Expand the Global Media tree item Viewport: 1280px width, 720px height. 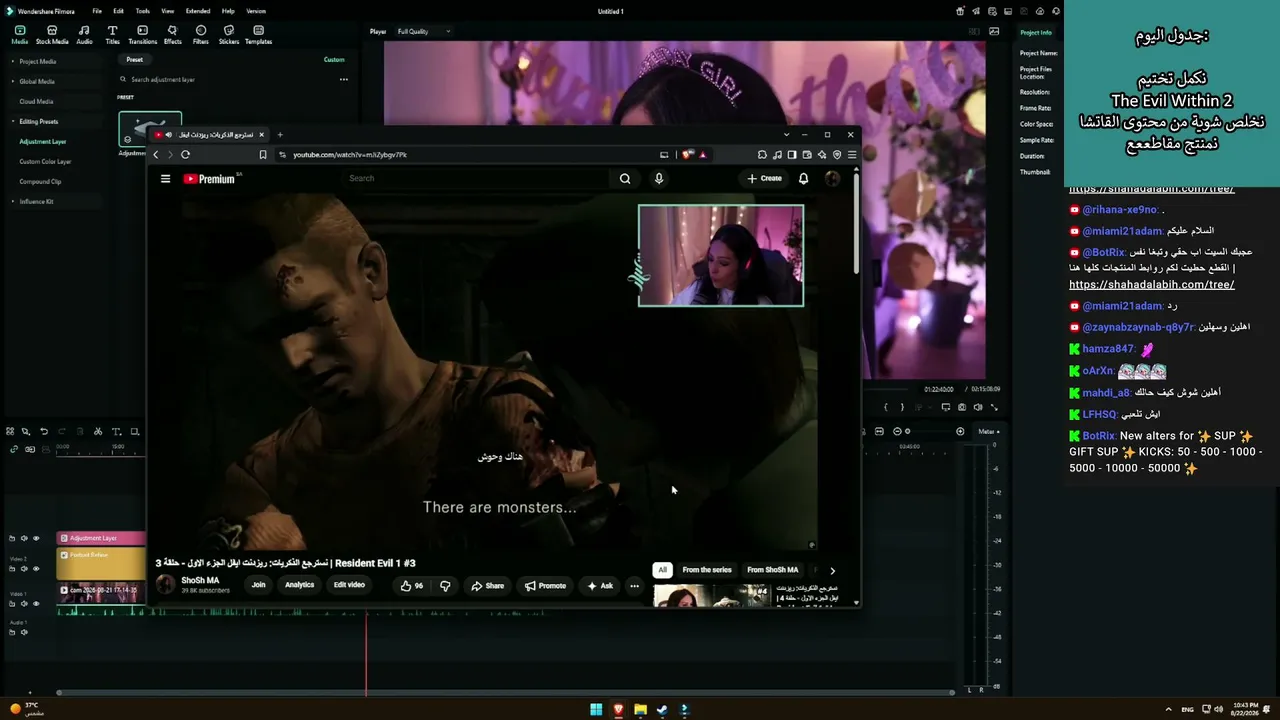pyautogui.click(x=13, y=81)
